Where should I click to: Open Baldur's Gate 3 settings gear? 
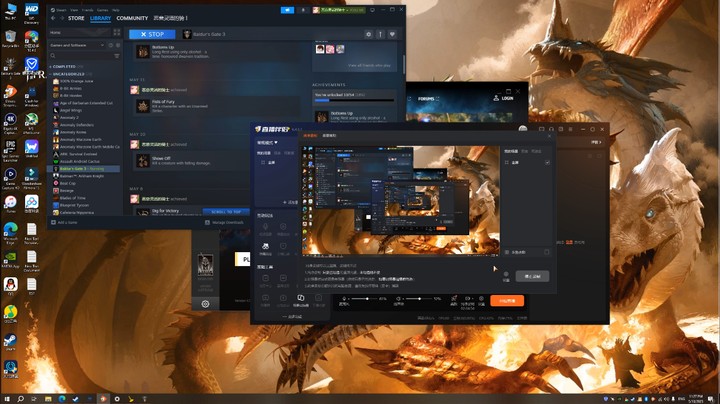(368, 34)
